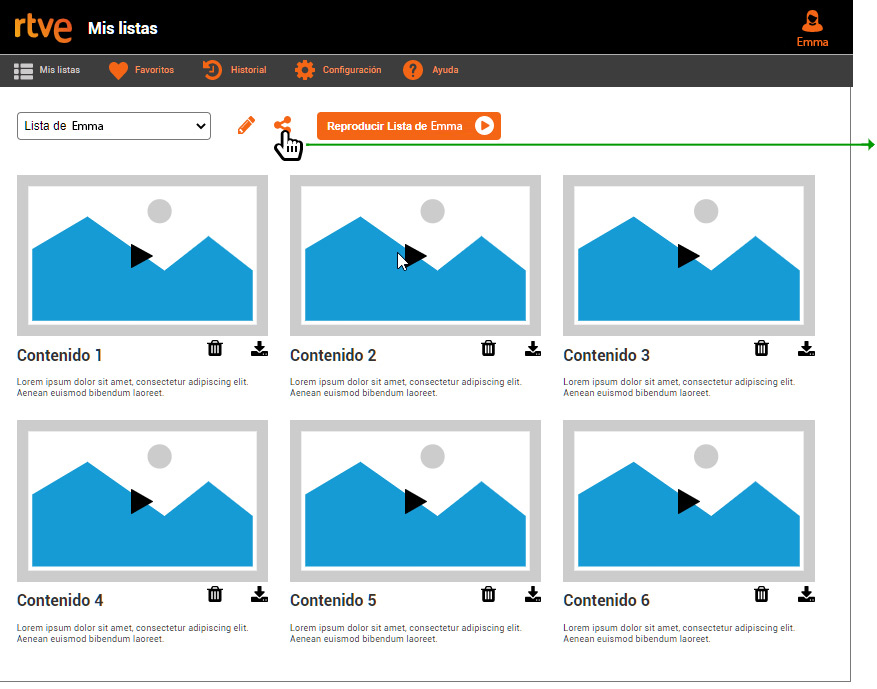Click the rtve logo

point(43,28)
